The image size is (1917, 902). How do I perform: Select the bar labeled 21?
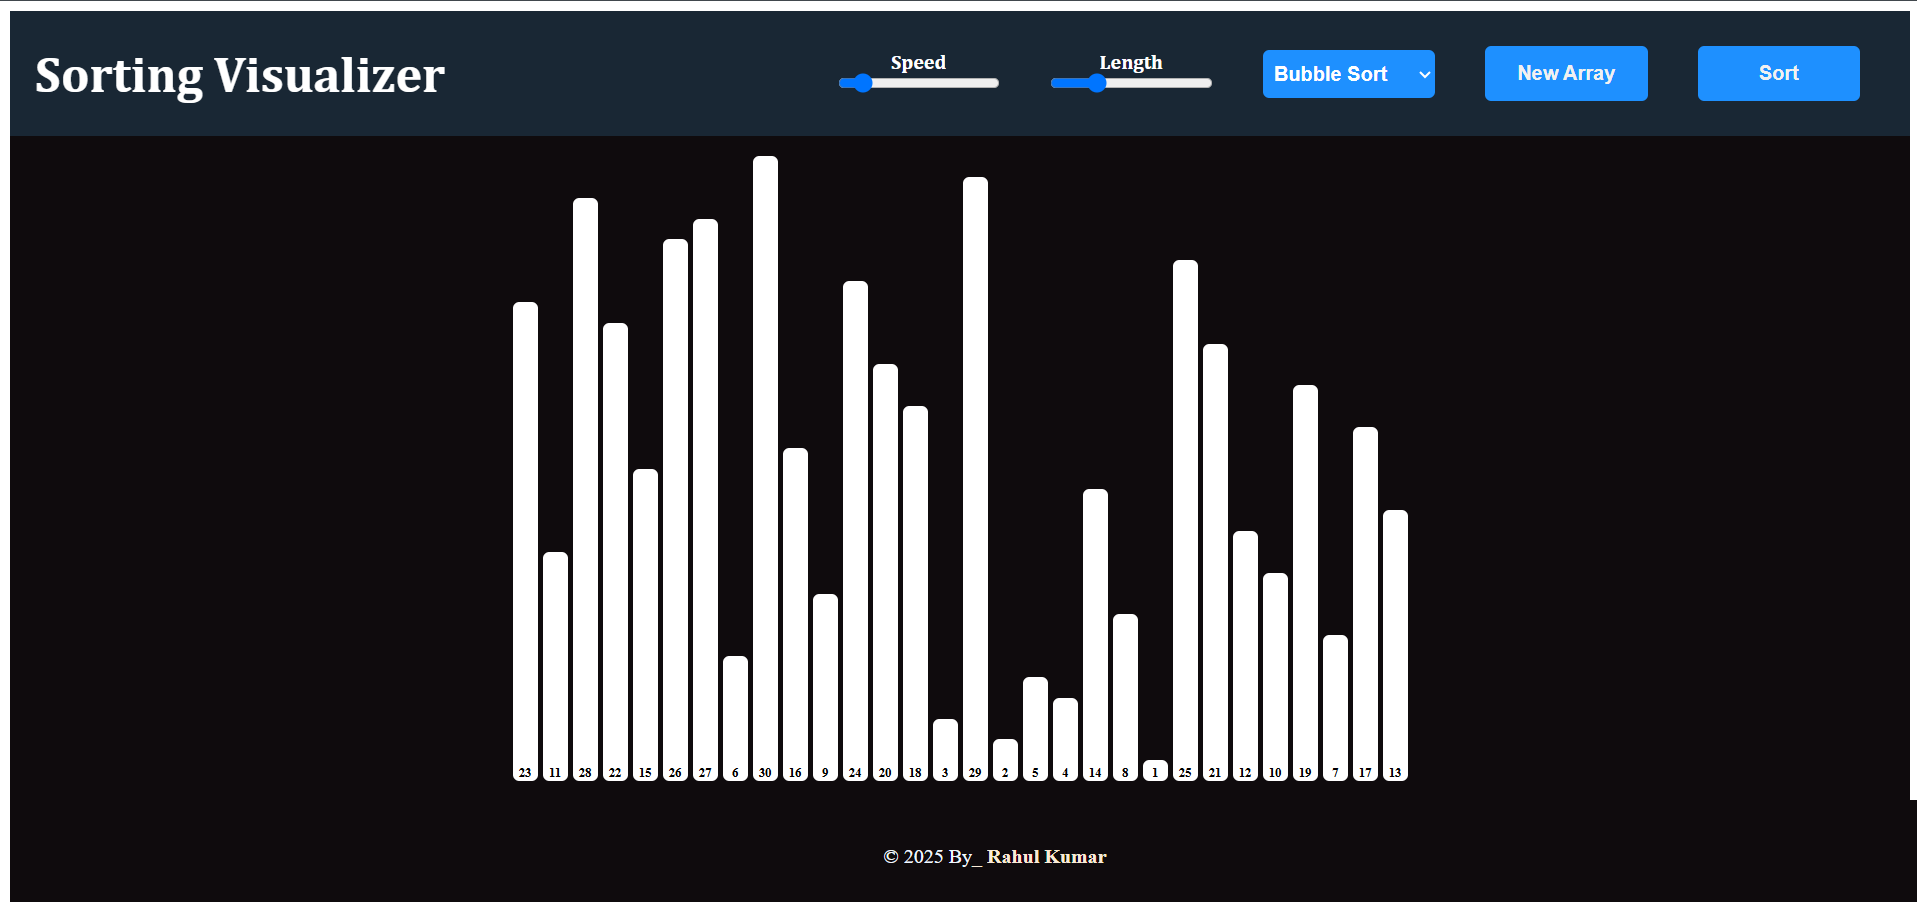[x=1215, y=562]
